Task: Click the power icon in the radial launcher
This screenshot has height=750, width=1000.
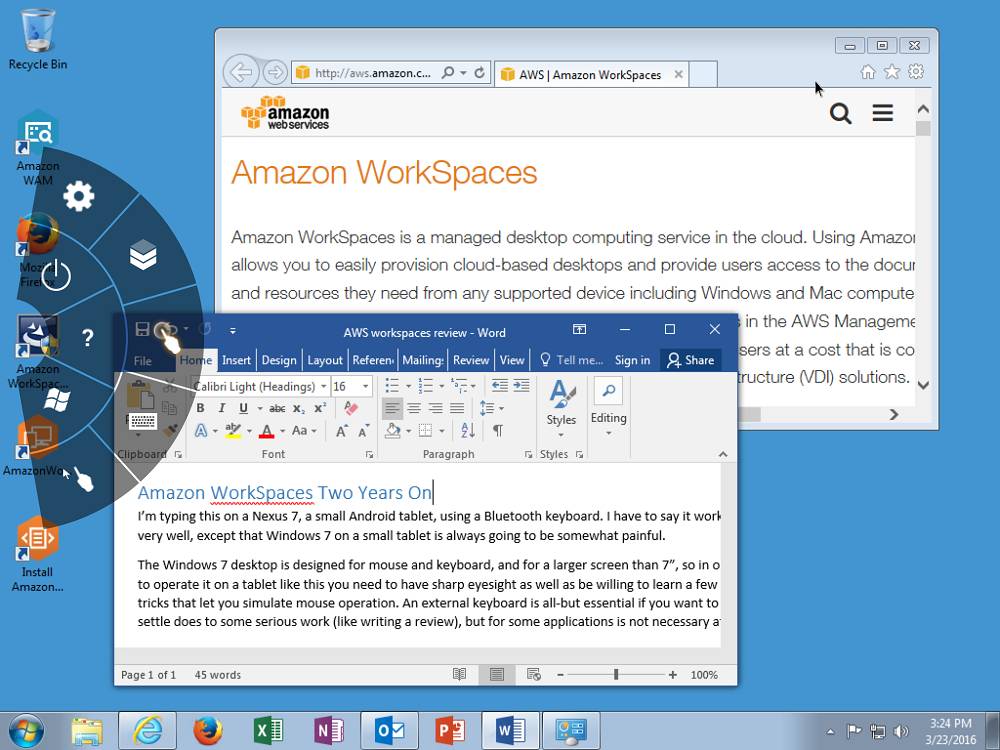Action: point(56,277)
